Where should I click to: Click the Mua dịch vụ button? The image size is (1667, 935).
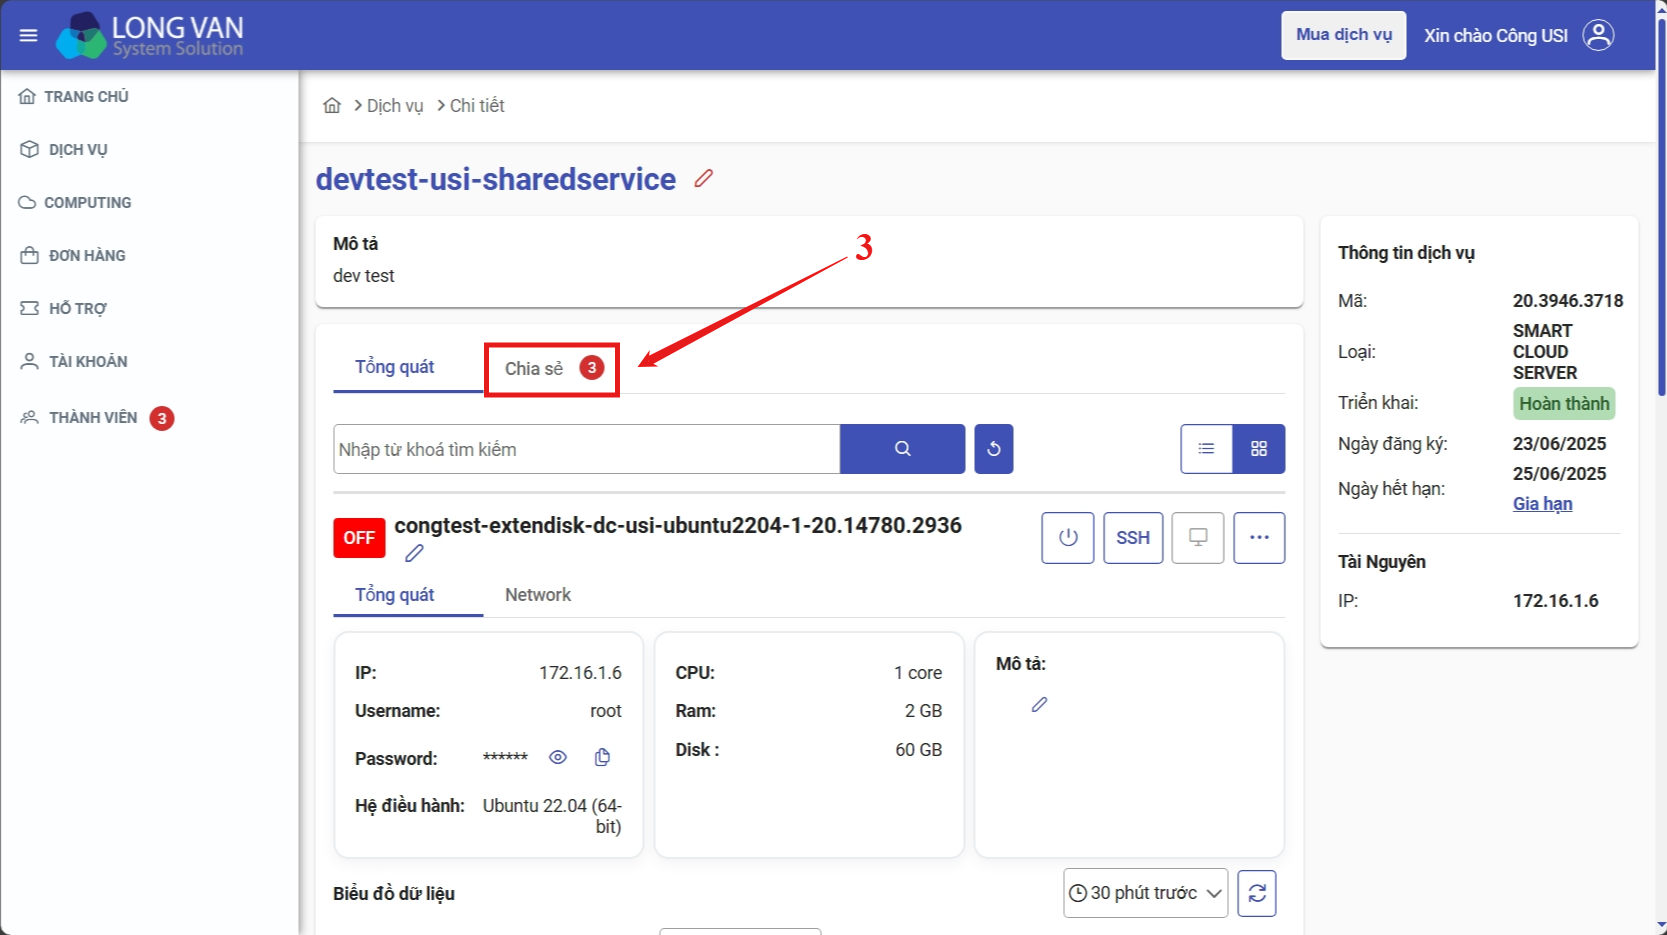tap(1344, 35)
